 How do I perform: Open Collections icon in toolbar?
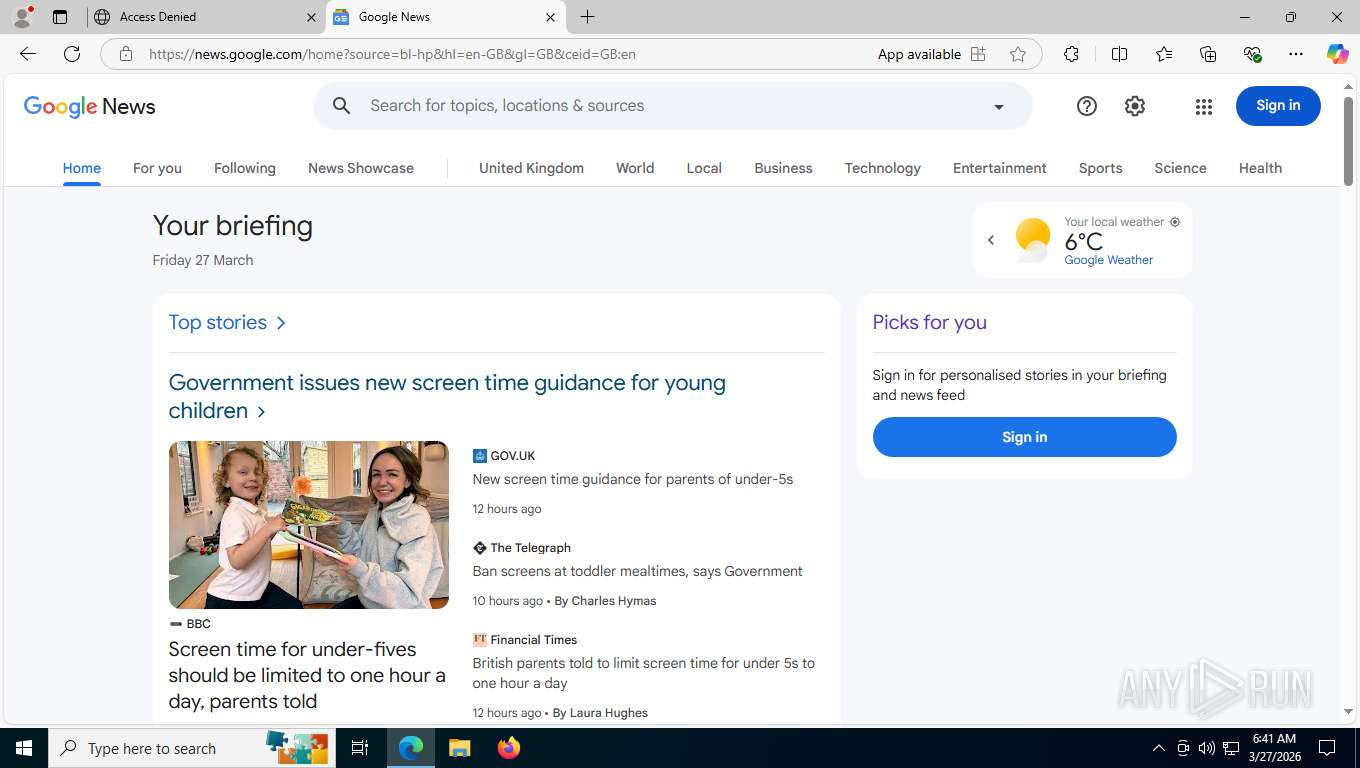[1208, 54]
